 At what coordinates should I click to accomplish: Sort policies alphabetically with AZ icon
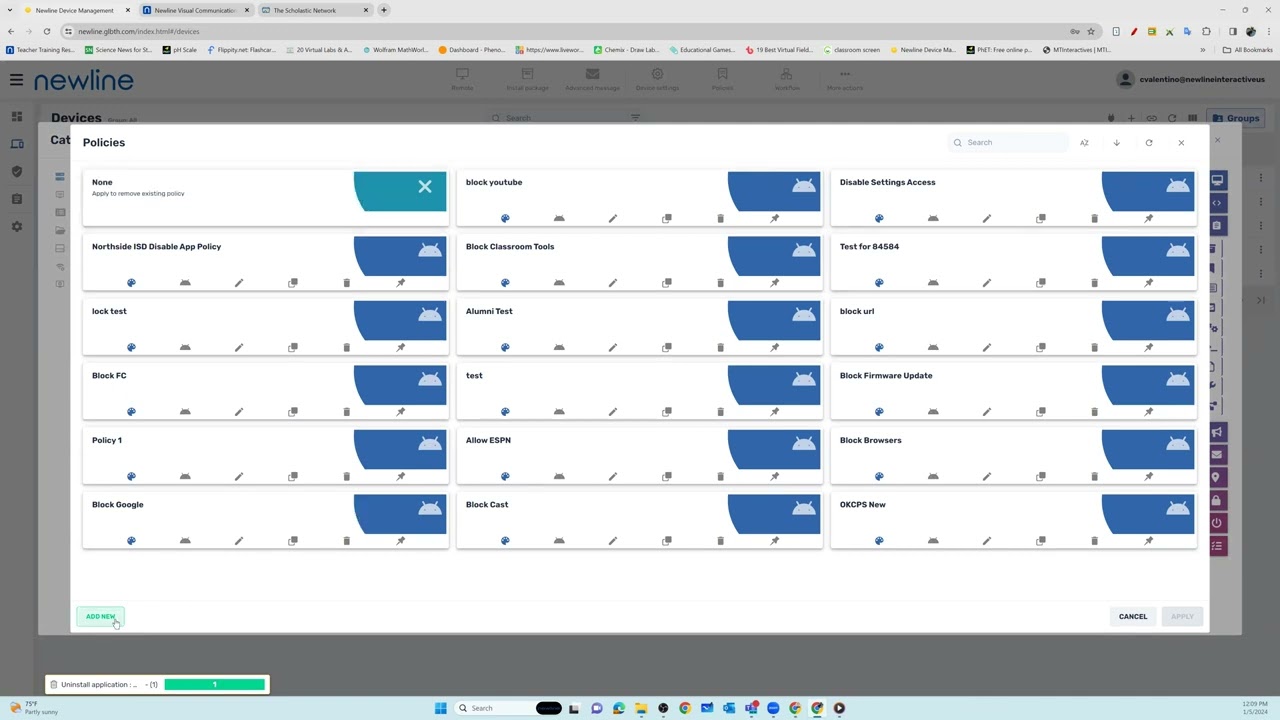1084,143
